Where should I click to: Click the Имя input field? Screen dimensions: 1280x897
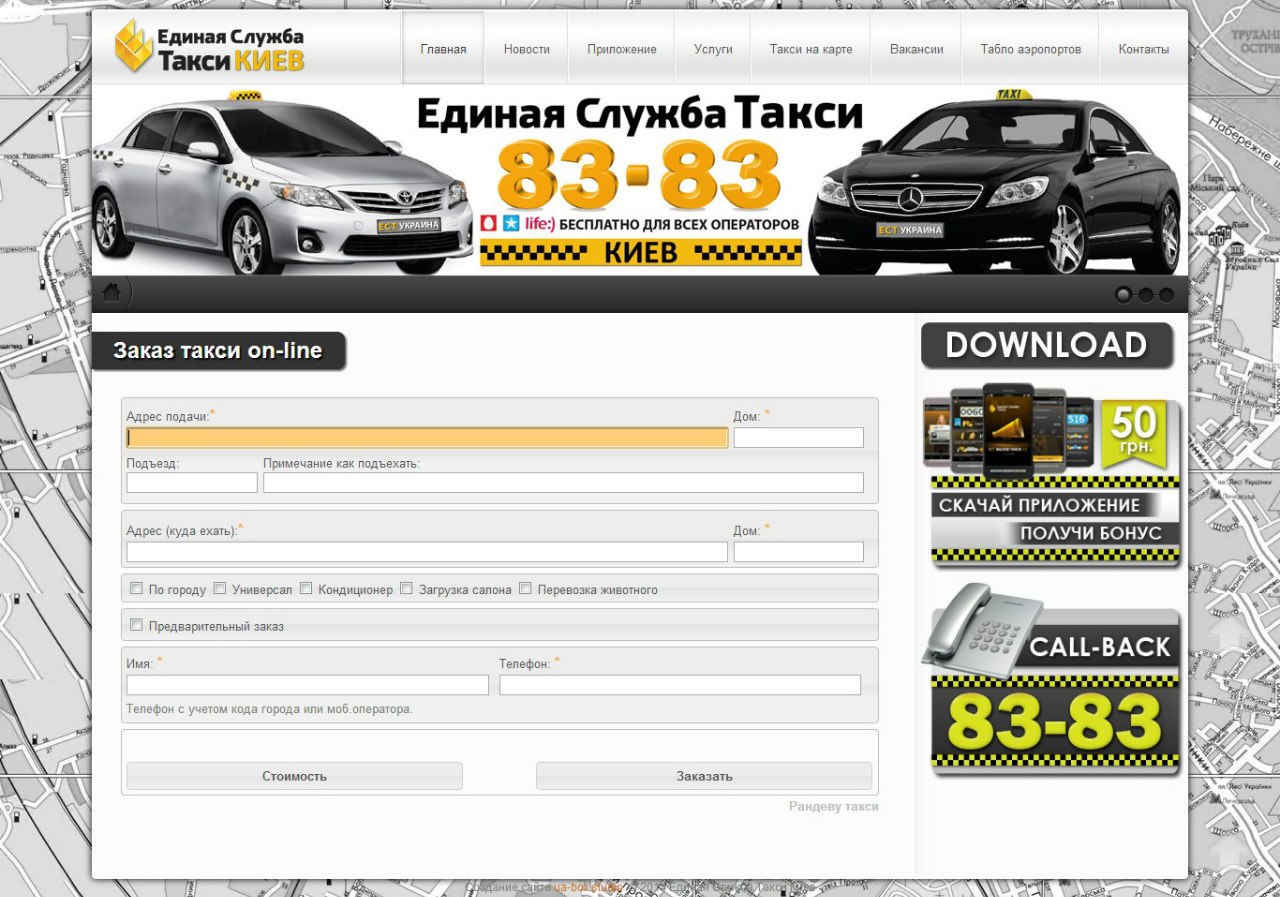(x=307, y=685)
